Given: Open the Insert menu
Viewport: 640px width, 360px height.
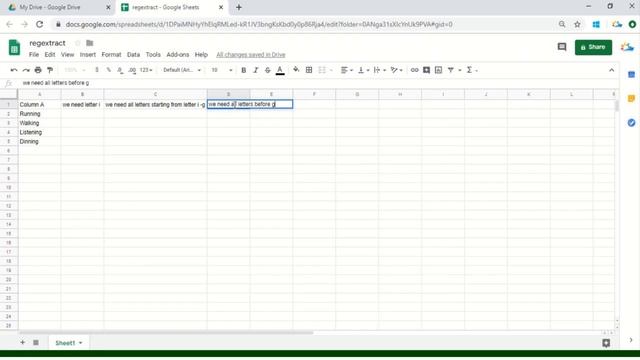Looking at the screenshot, I should click(87, 55).
